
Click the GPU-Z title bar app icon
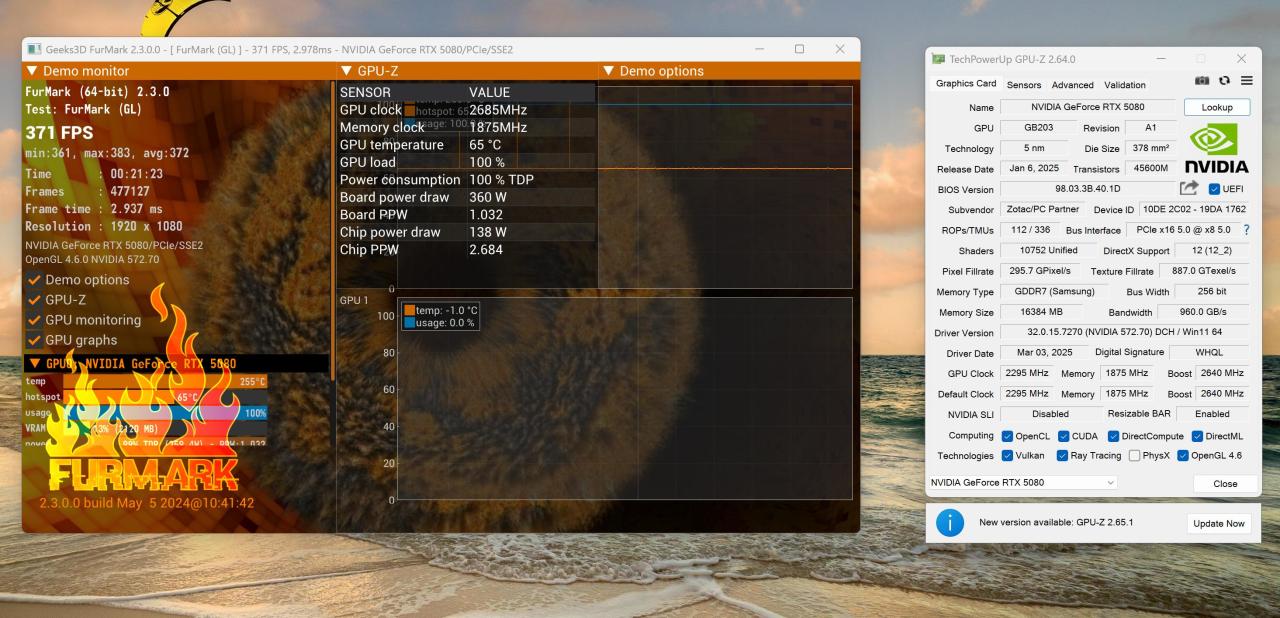pos(938,59)
